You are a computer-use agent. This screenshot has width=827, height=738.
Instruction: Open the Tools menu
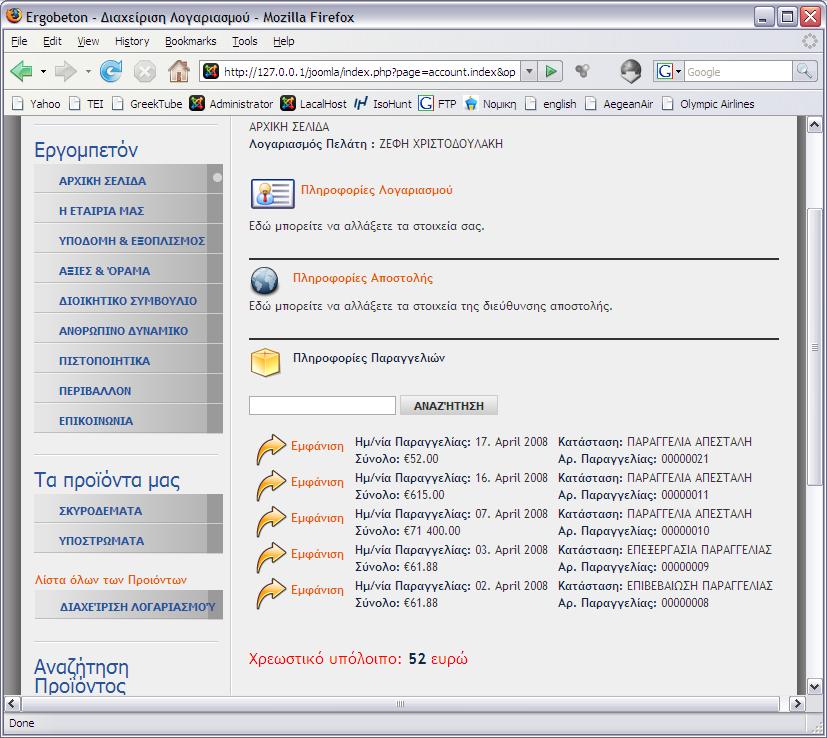click(245, 41)
